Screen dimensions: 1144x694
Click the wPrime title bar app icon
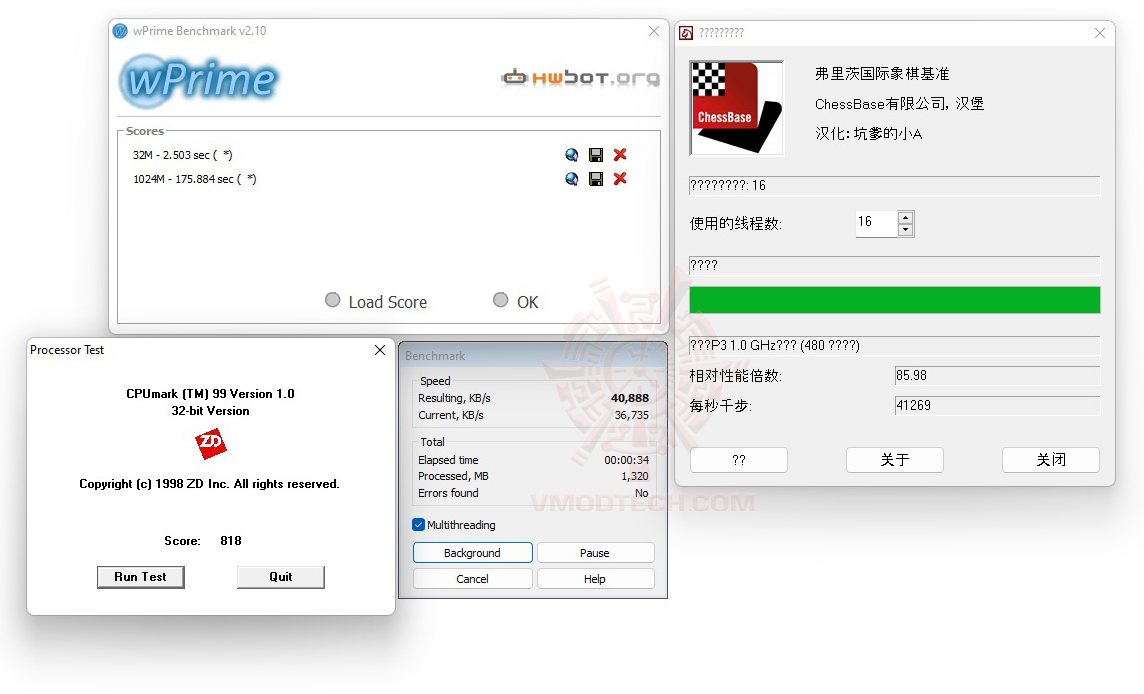[x=120, y=31]
